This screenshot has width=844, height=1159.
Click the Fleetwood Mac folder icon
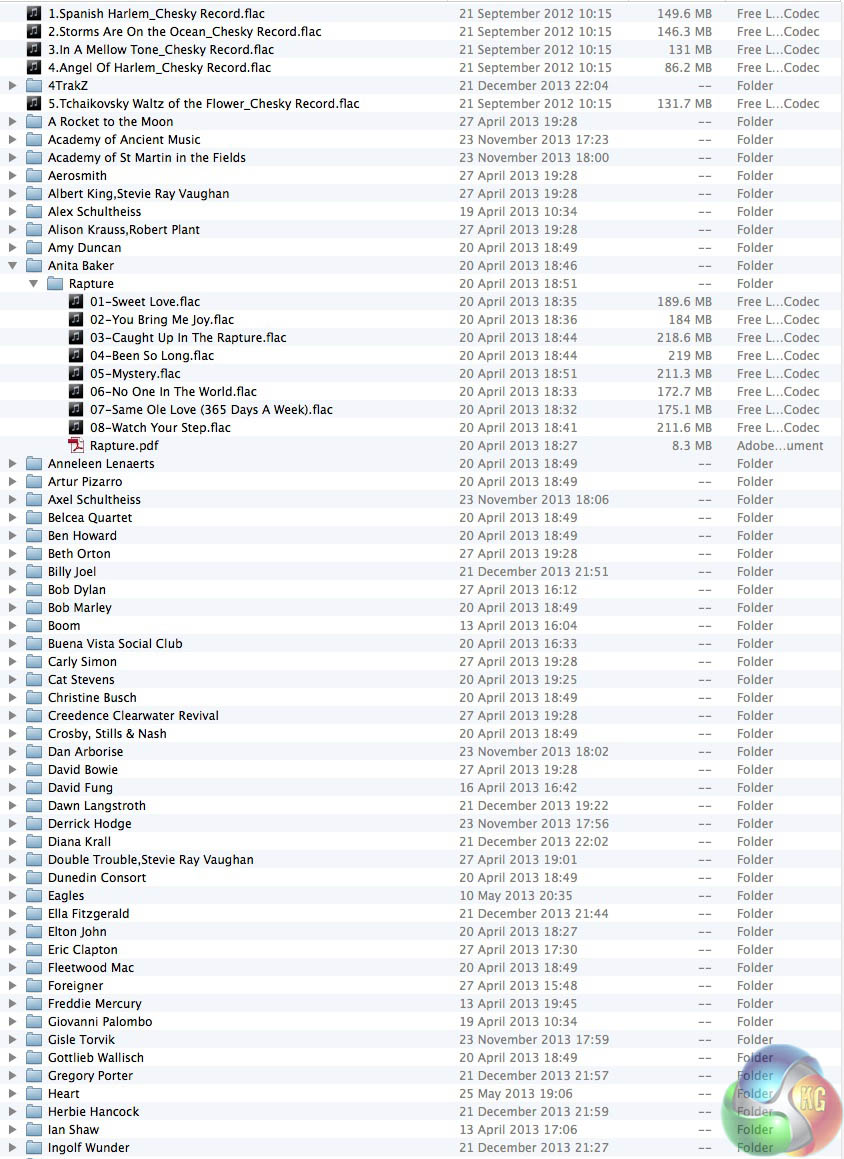[x=34, y=968]
